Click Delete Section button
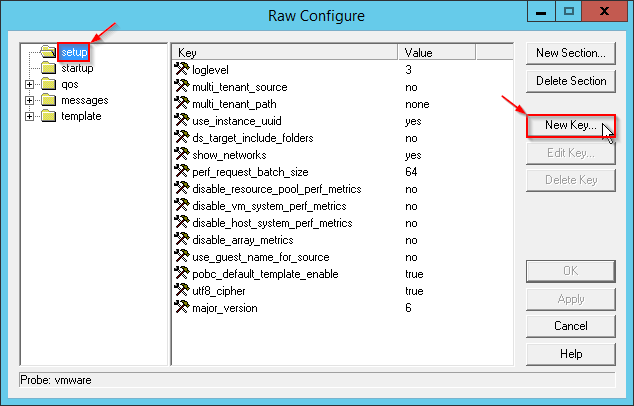 570,81
